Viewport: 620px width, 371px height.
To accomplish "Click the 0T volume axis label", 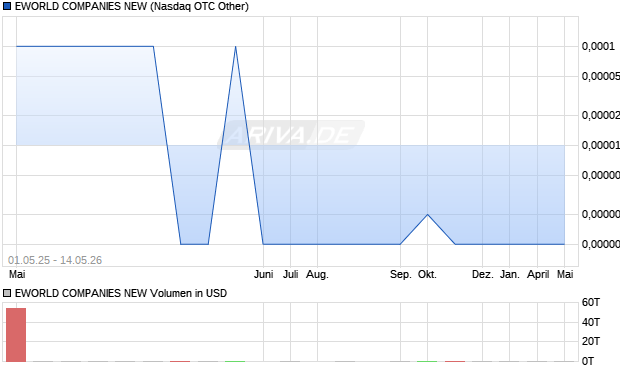I will pyautogui.click(x=588, y=361).
